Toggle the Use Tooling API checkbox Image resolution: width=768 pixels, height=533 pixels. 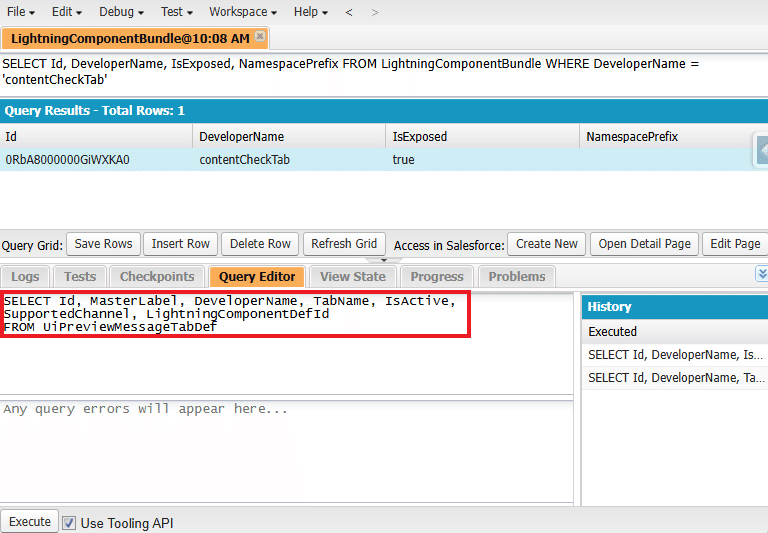click(x=69, y=523)
